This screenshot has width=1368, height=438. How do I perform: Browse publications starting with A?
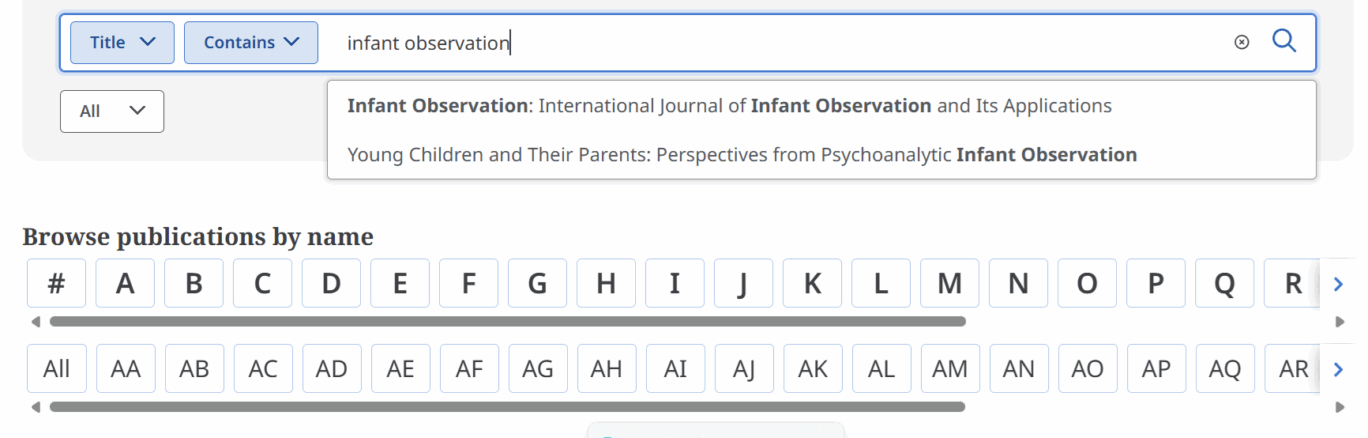tap(125, 284)
